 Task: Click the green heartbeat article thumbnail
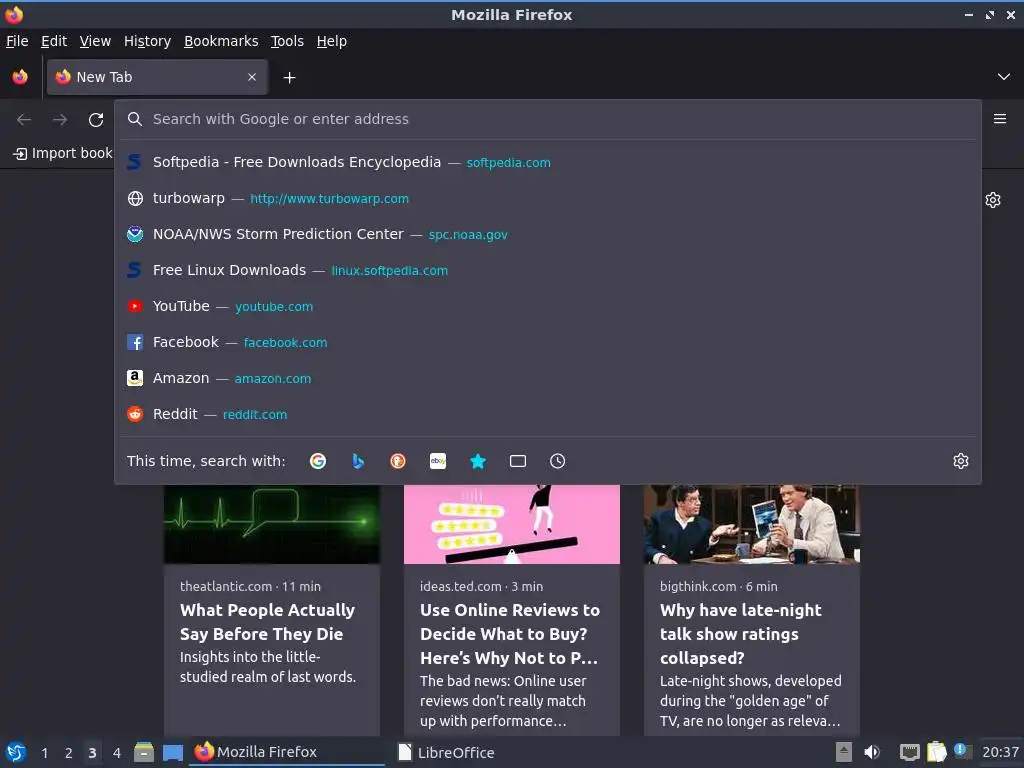pos(272,524)
